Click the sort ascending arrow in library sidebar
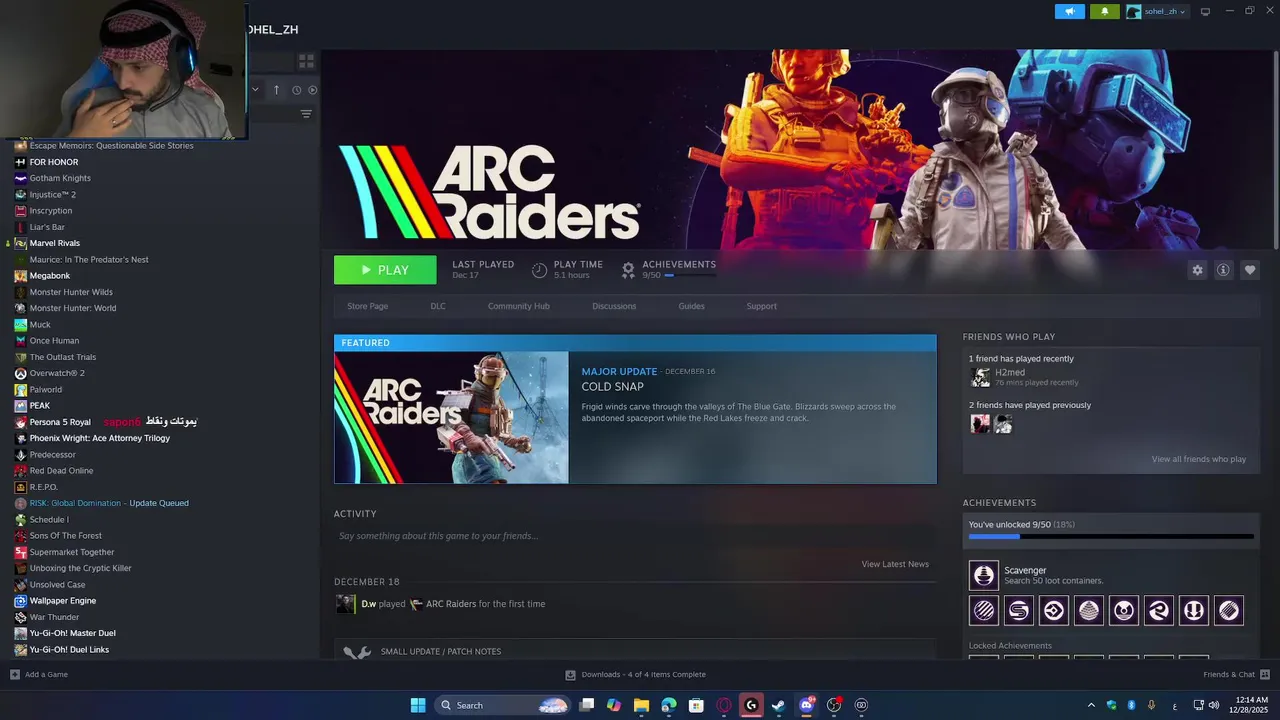Screen dimensions: 1280x720 coord(277,90)
